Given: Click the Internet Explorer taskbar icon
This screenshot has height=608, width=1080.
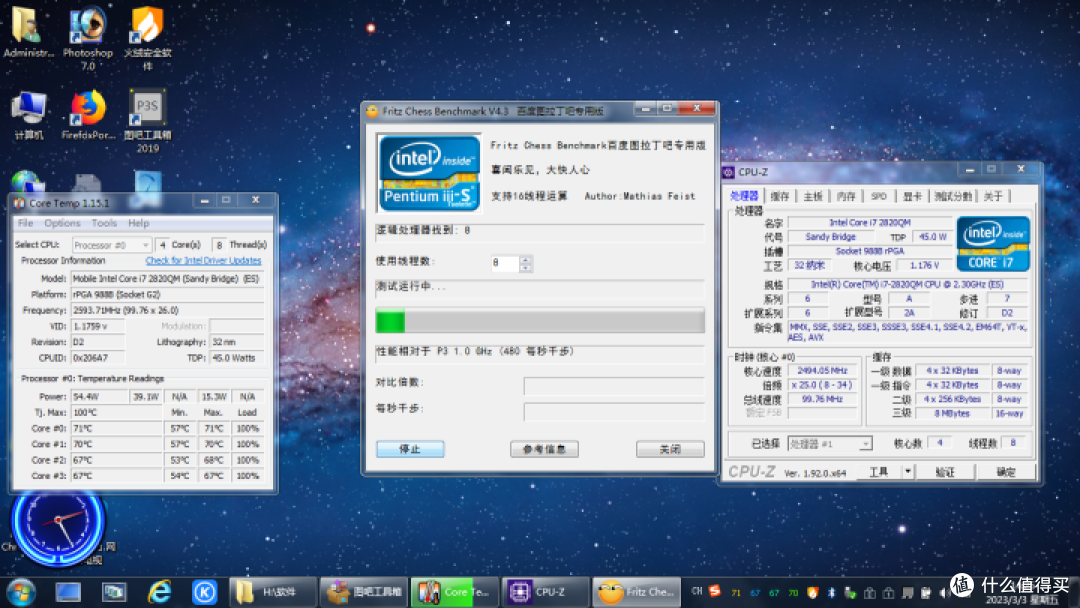Looking at the screenshot, I should coord(159,592).
